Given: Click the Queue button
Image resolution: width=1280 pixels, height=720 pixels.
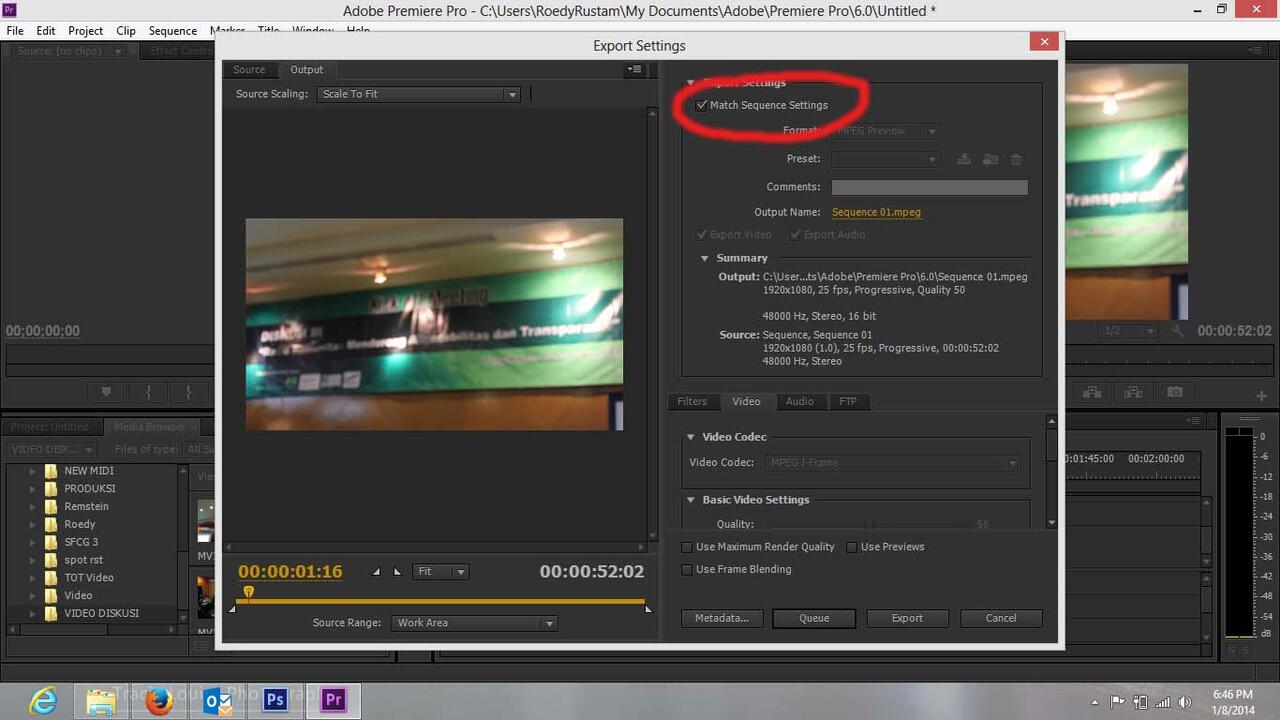Looking at the screenshot, I should (814, 618).
